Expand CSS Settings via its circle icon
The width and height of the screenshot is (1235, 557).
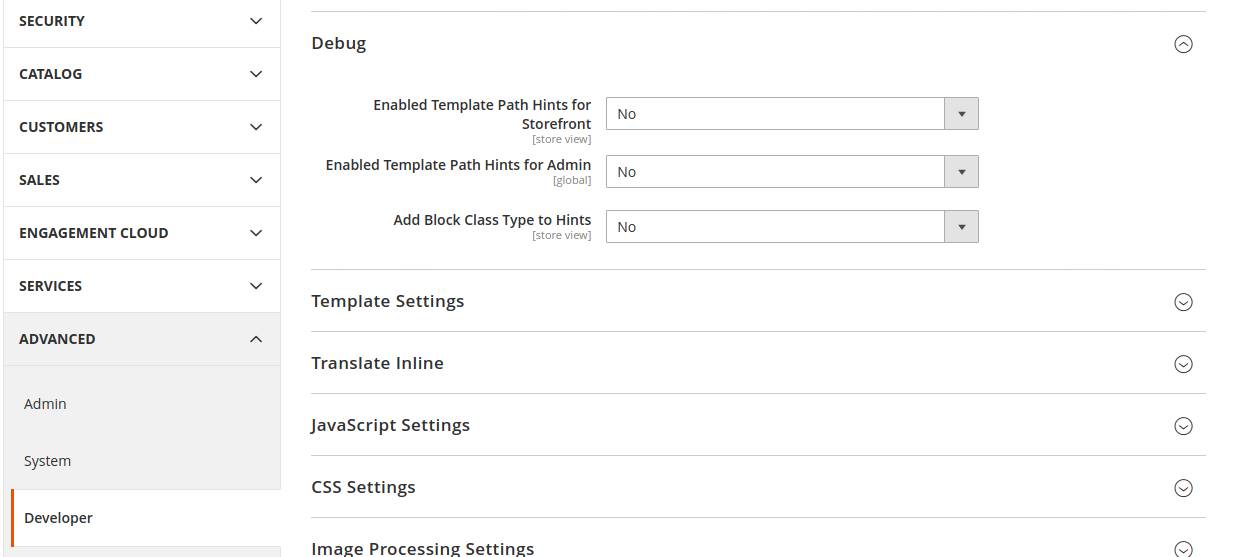pyautogui.click(x=1183, y=488)
